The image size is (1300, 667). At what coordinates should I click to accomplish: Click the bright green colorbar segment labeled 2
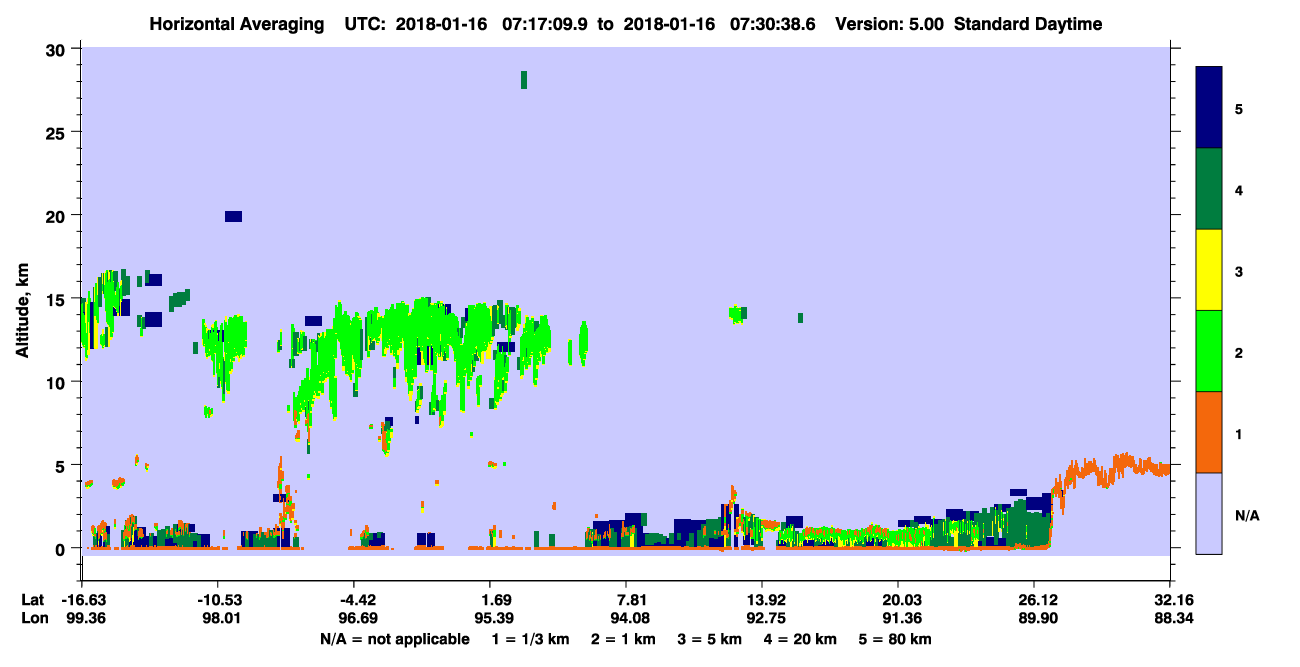pyautogui.click(x=1209, y=351)
